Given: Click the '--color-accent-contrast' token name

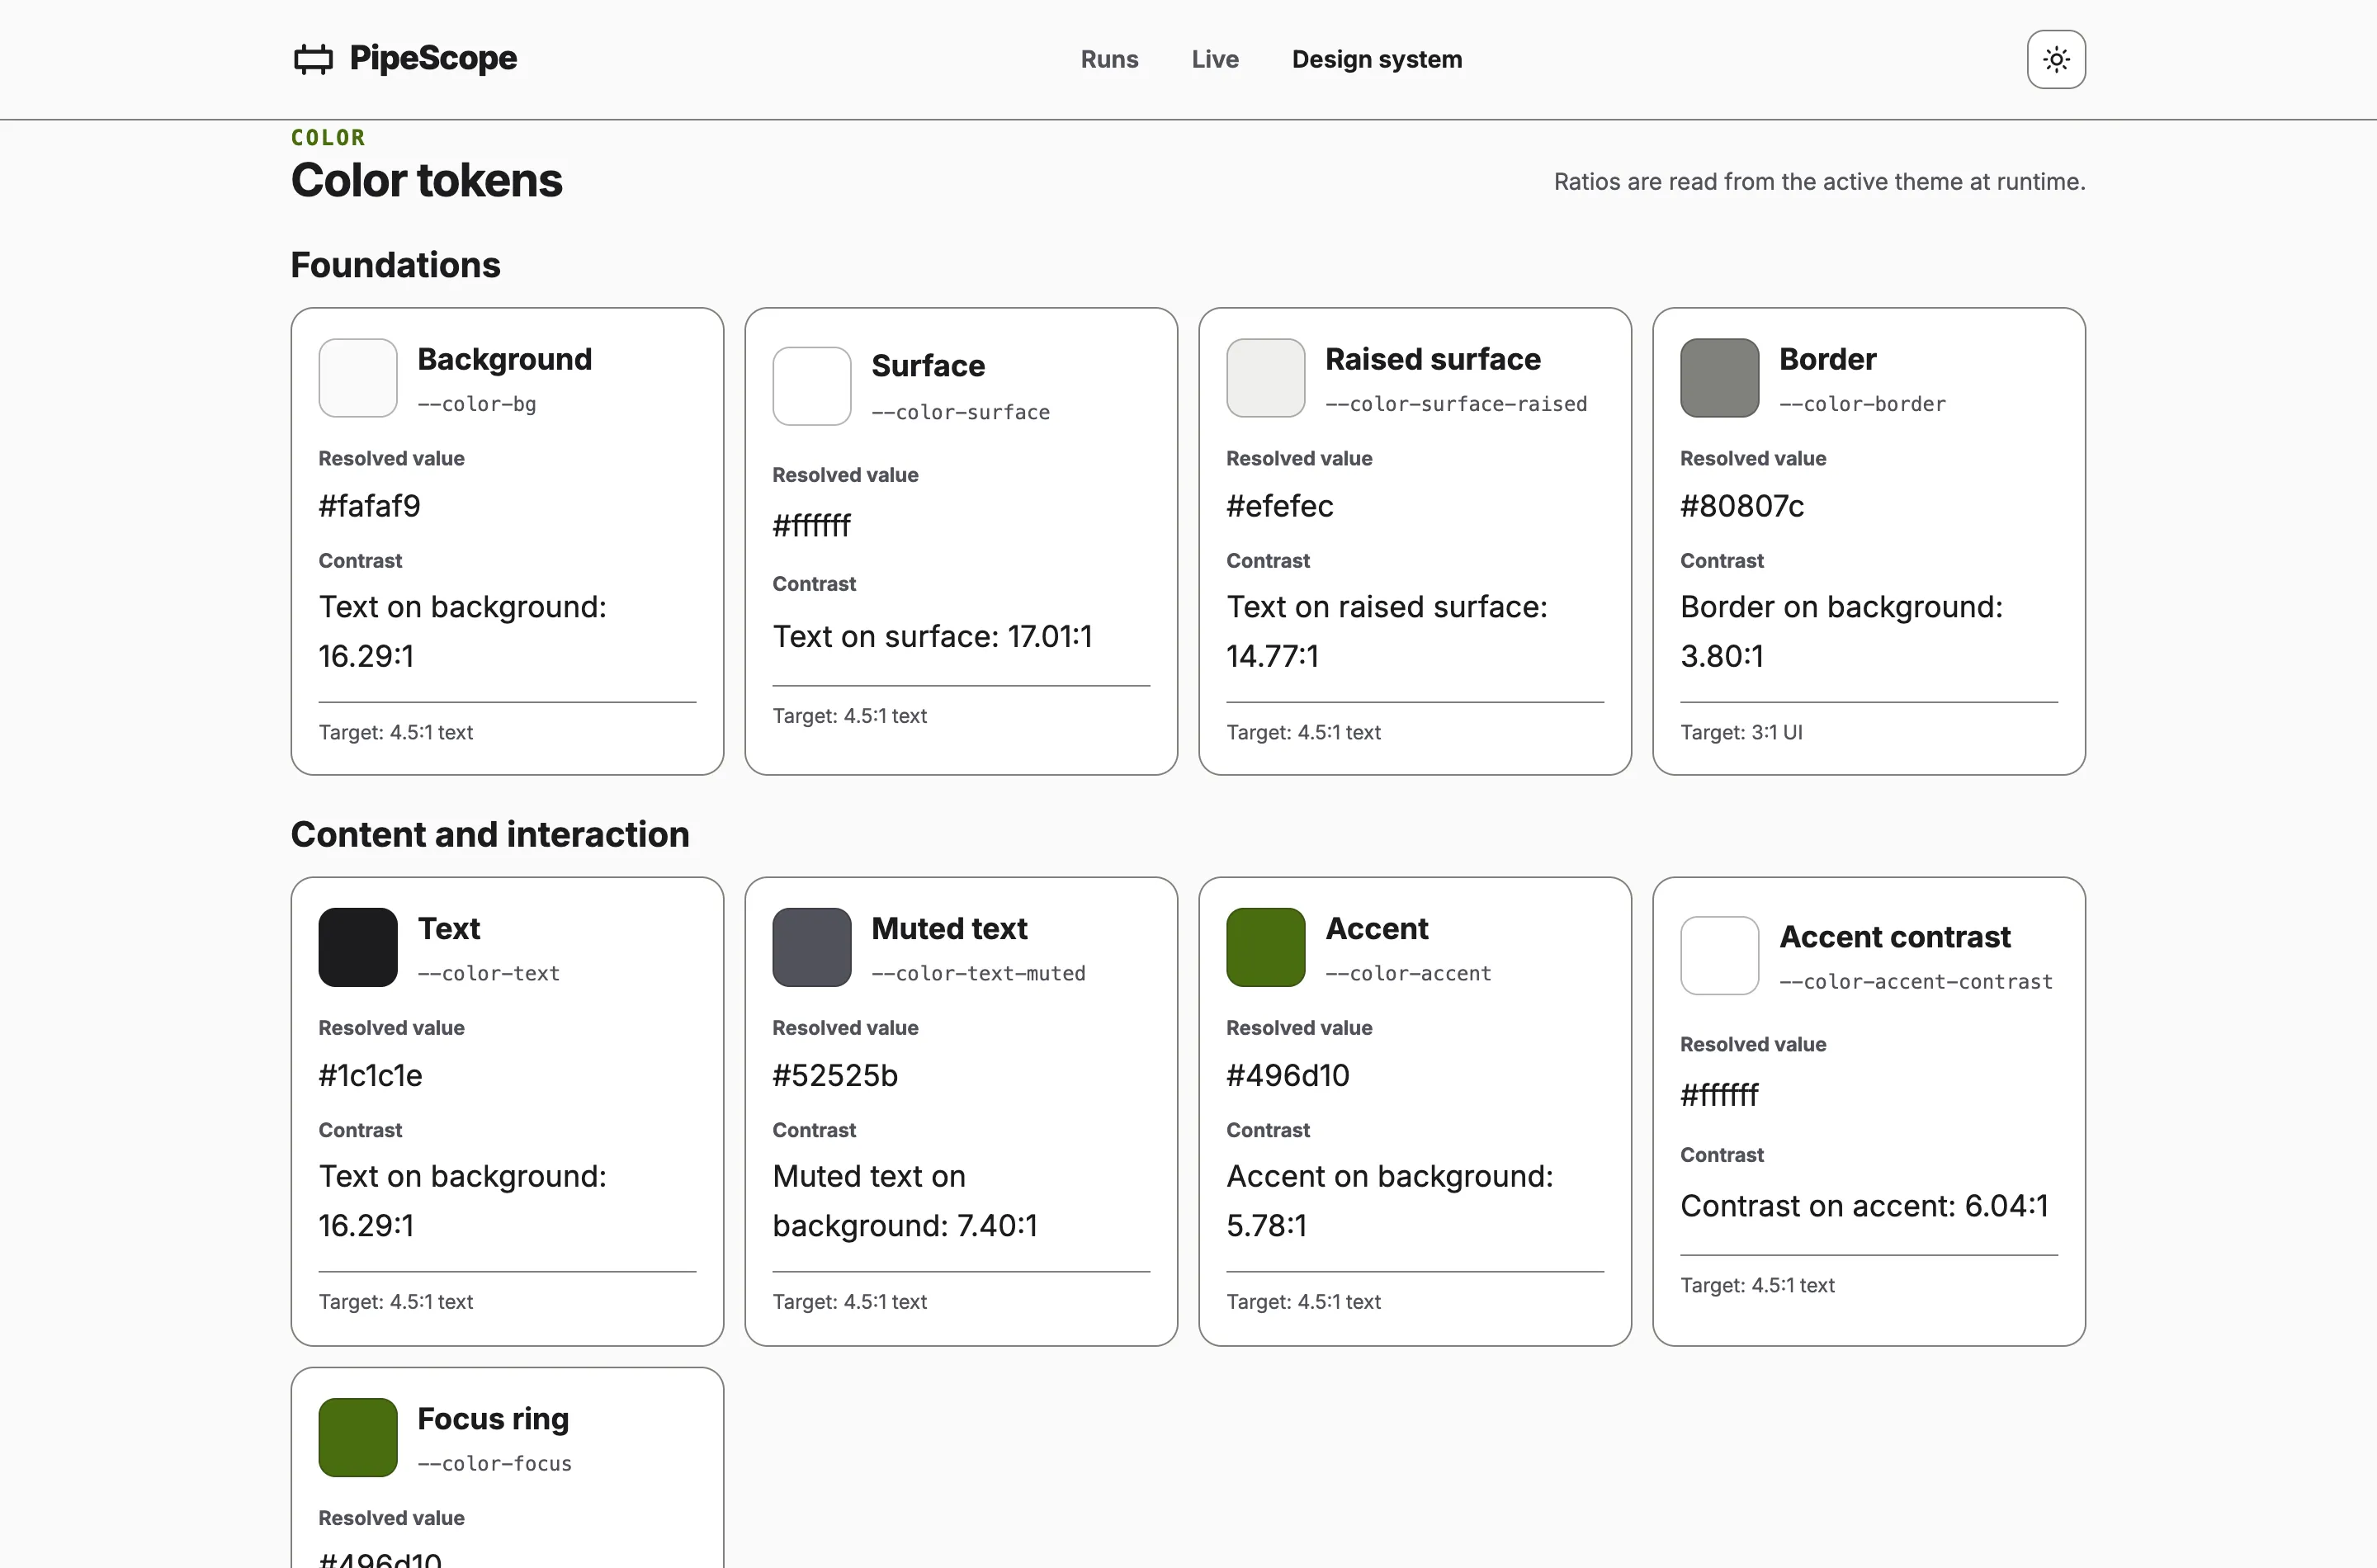Looking at the screenshot, I should pyautogui.click(x=1916, y=981).
